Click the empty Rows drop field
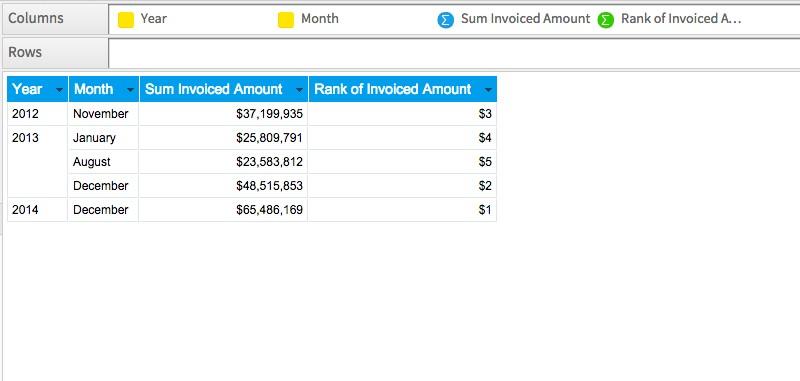Viewport: 800px width, 381px height. [x=454, y=53]
